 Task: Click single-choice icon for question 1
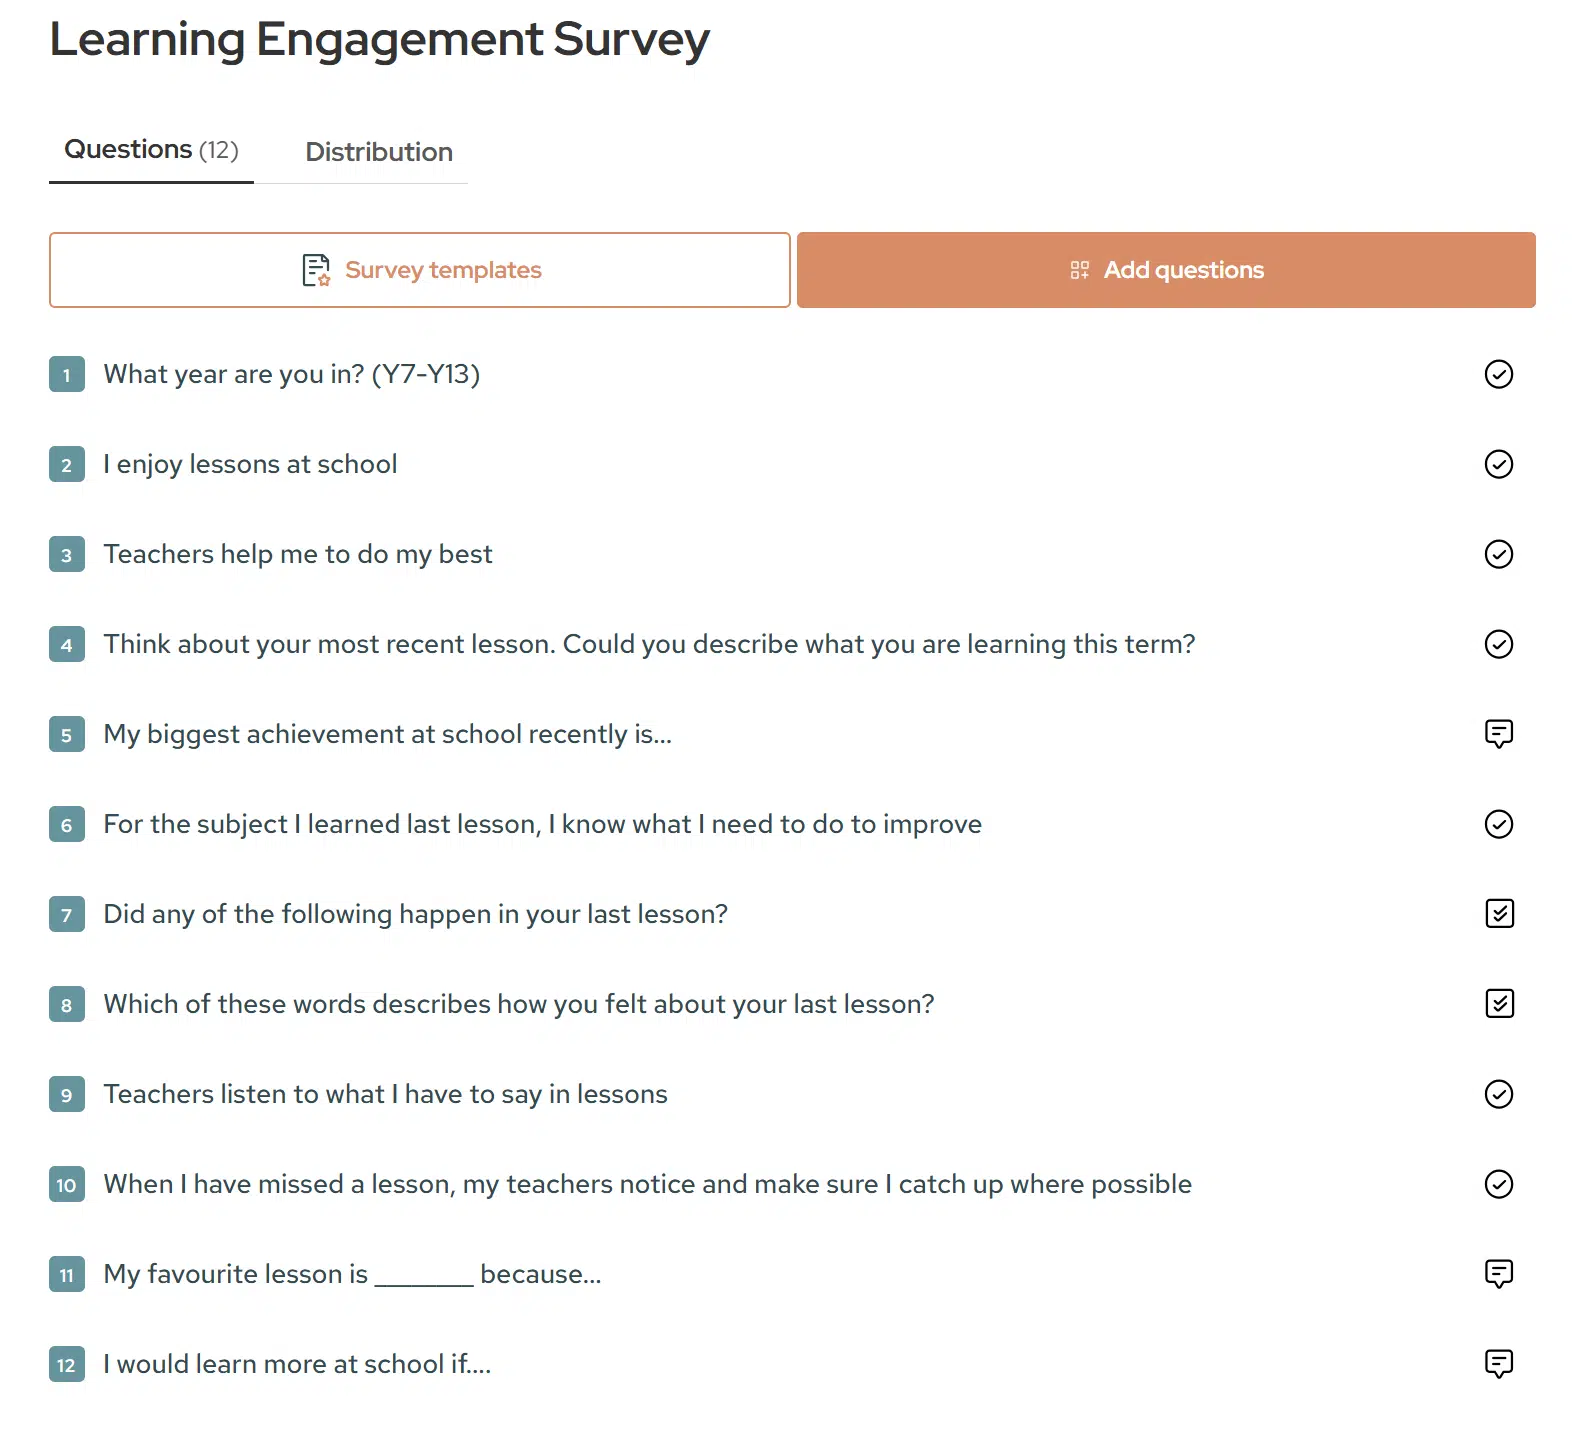point(1498,374)
